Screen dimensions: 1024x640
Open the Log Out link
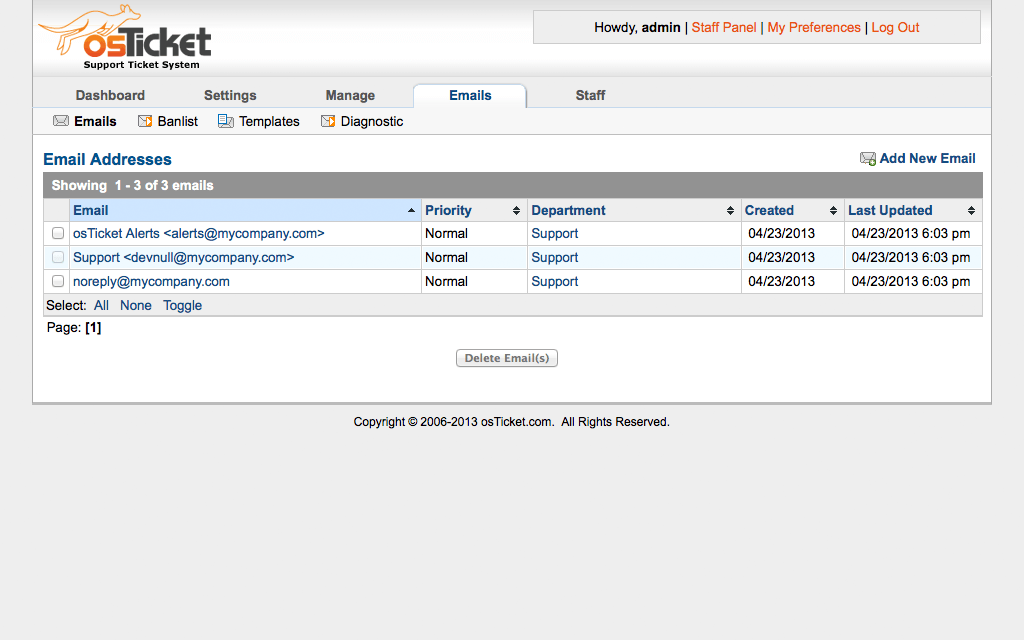[x=895, y=27]
